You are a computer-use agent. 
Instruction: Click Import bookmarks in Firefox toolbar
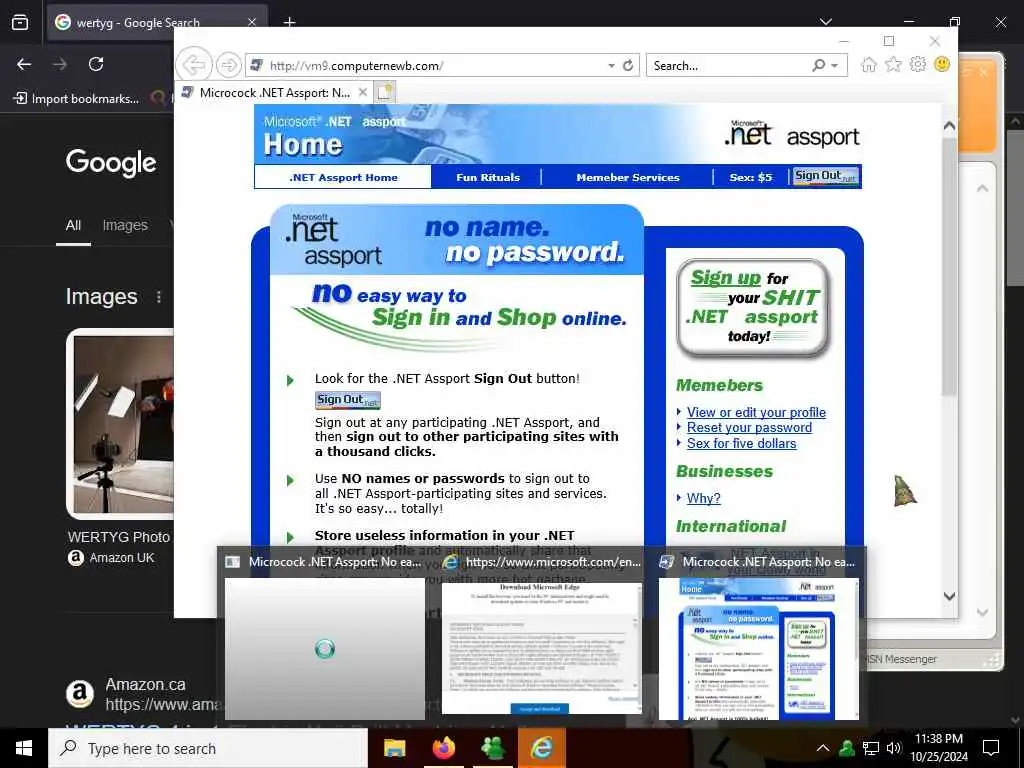tap(76, 99)
